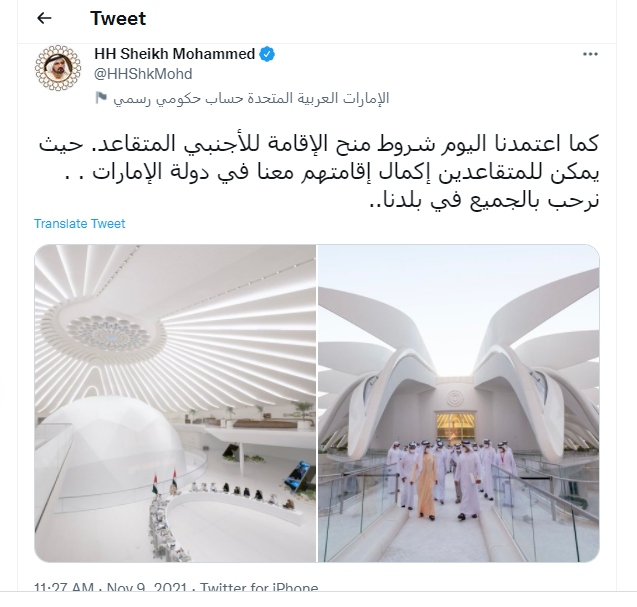
Task: Click the second line of Arabic tweet text
Action: click(x=331, y=172)
